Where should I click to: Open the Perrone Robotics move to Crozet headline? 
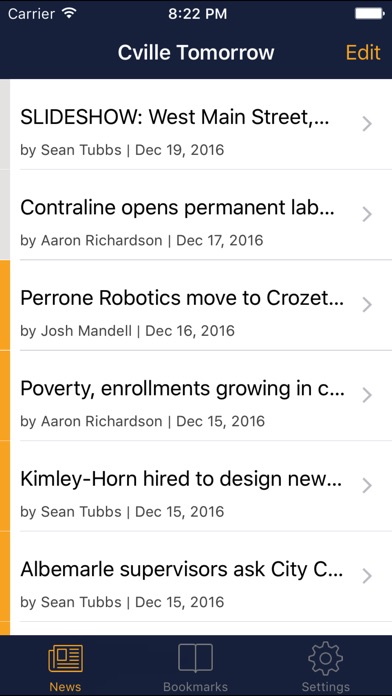182,298
